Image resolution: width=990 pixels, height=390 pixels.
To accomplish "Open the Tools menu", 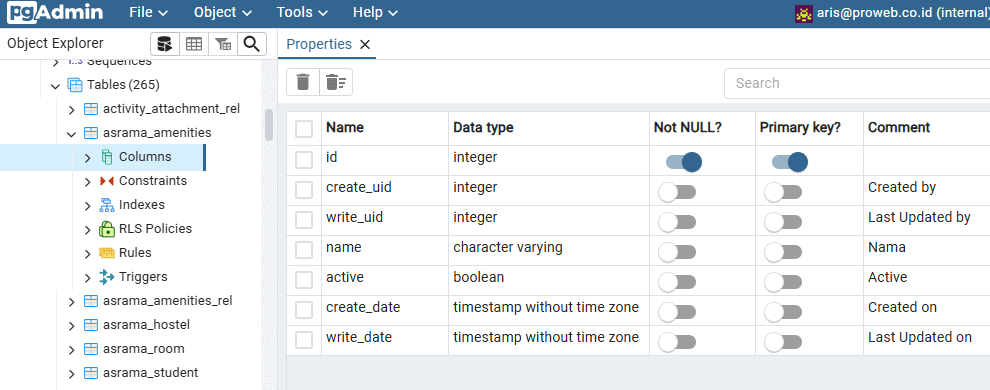I will click(x=302, y=13).
